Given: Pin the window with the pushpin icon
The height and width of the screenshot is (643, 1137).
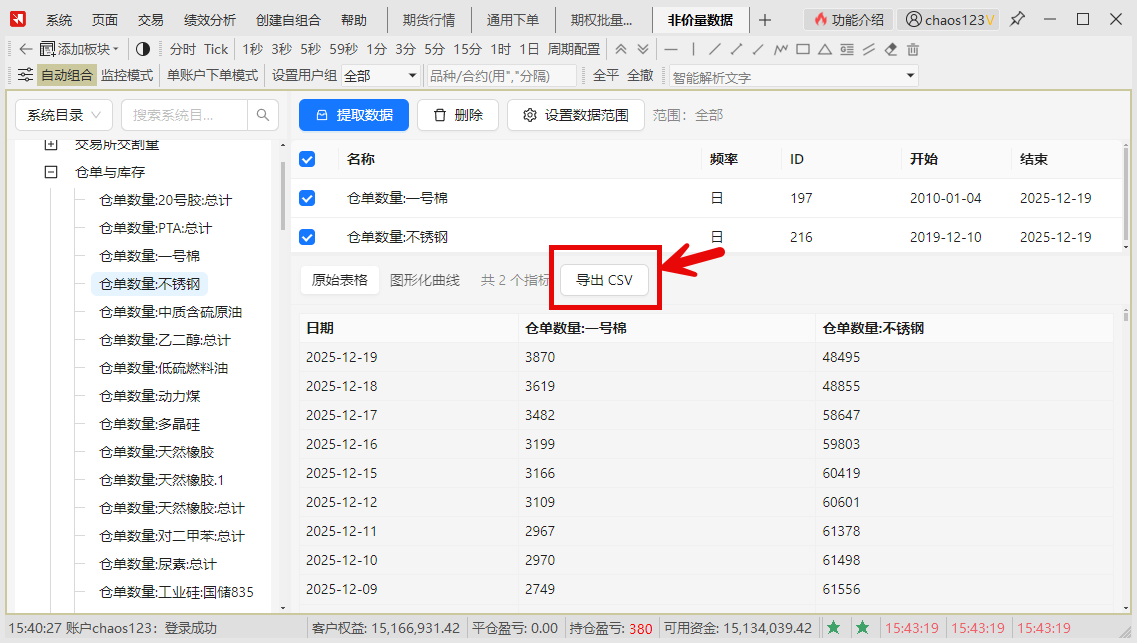Looking at the screenshot, I should [1017, 19].
